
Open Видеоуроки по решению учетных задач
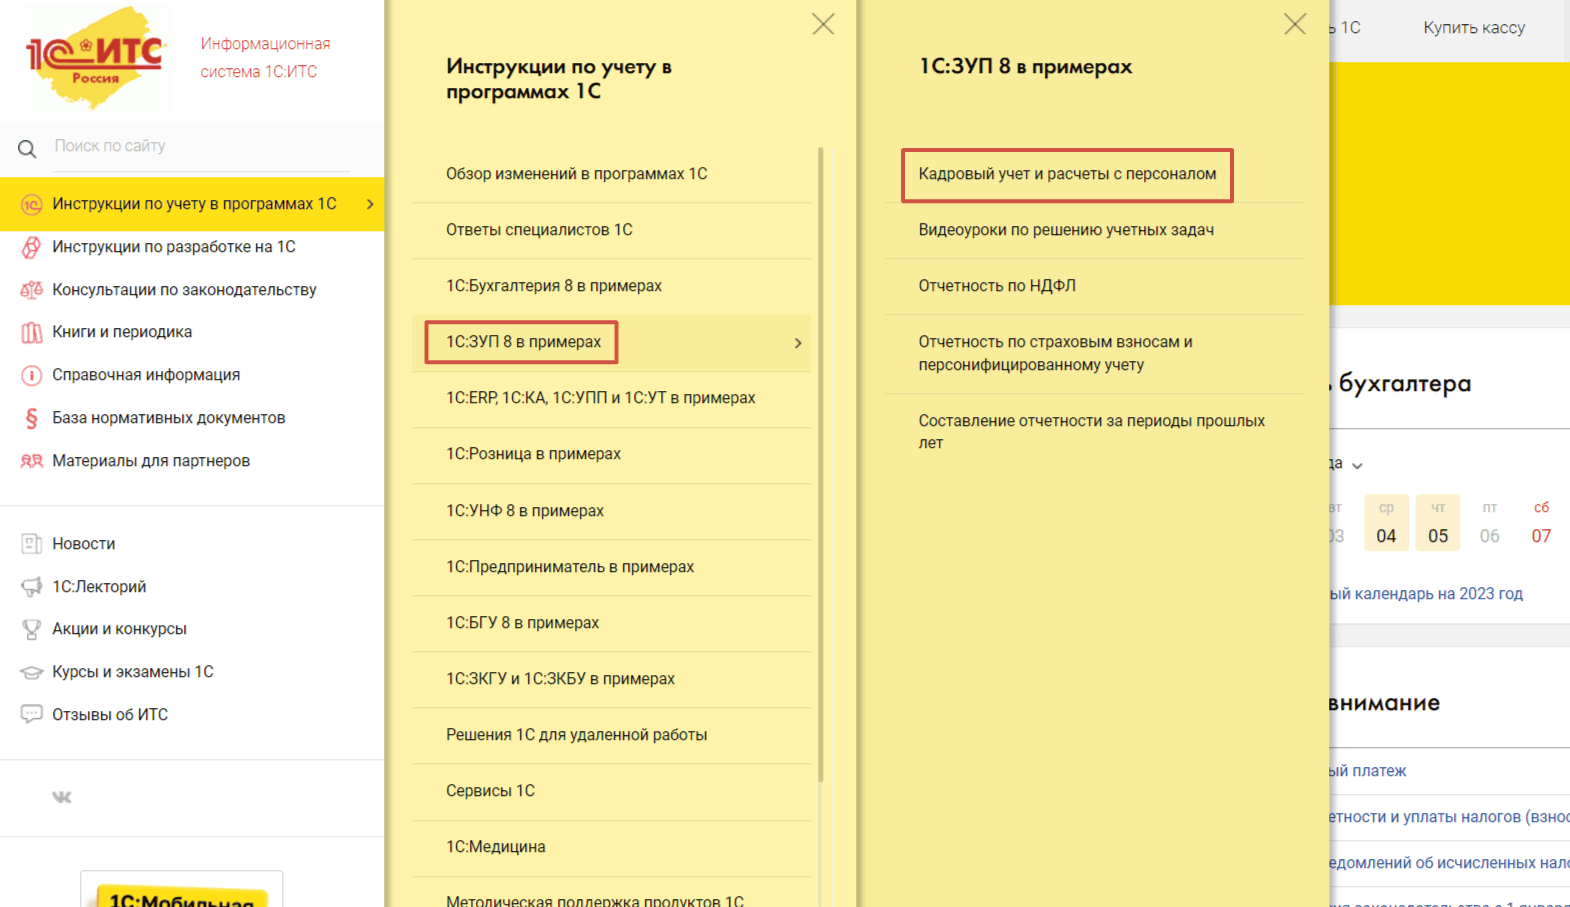pos(1066,230)
